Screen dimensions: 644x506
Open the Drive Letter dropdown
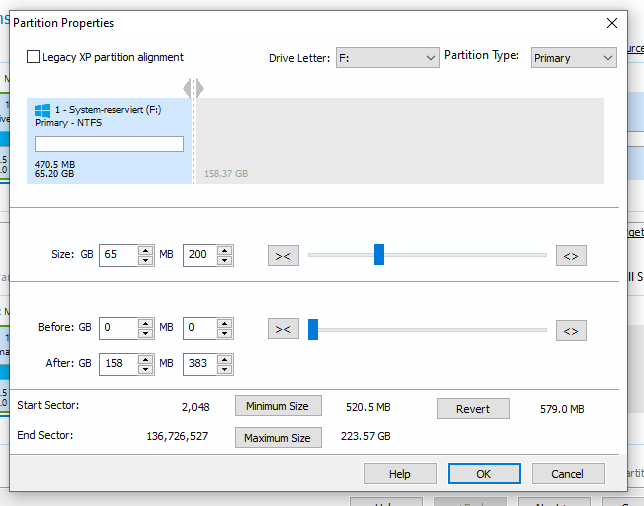[387, 58]
